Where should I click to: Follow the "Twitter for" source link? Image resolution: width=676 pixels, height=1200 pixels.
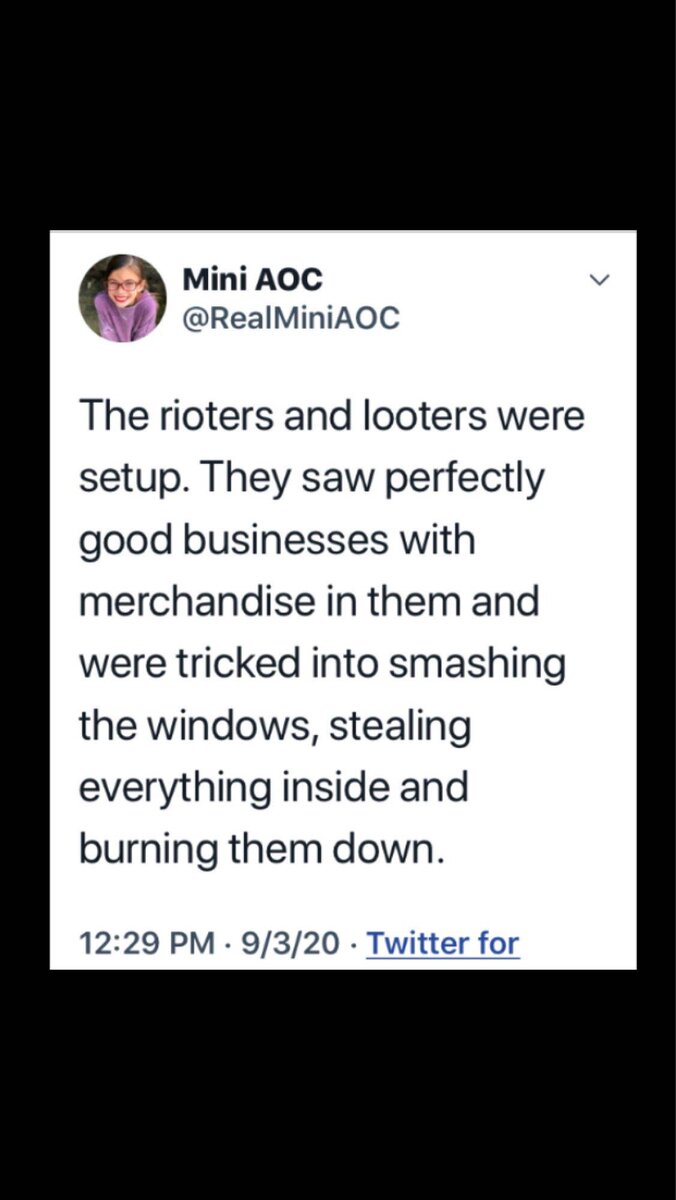tap(443, 942)
